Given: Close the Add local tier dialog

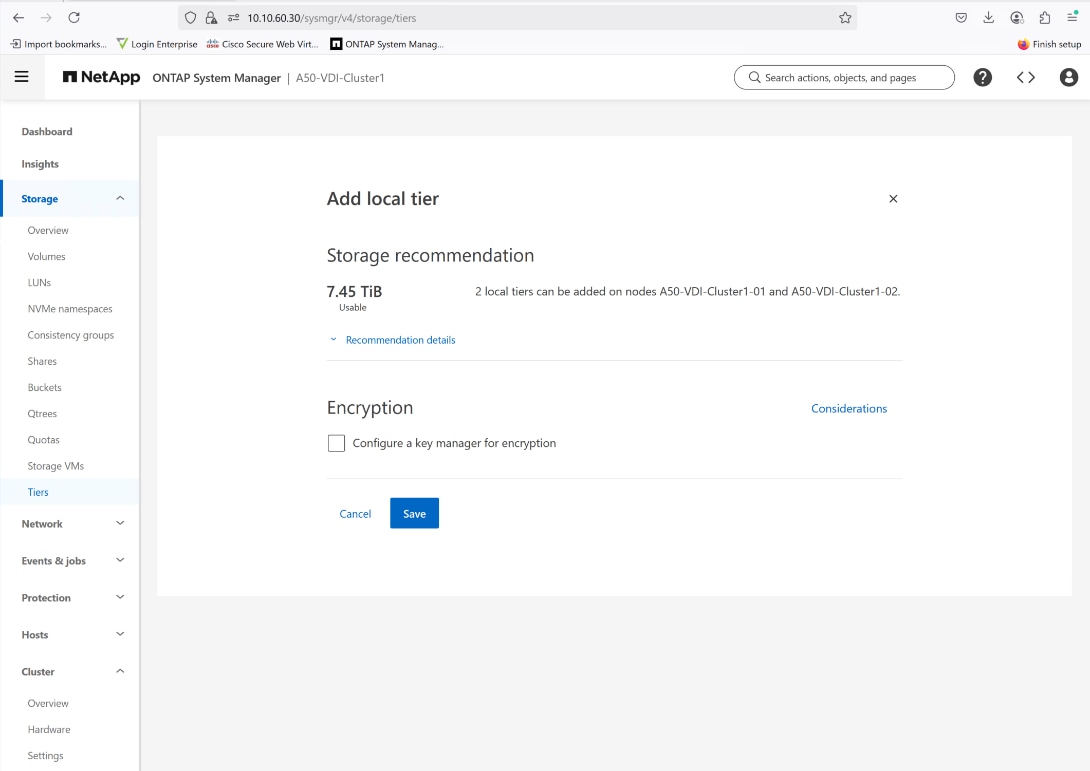Looking at the screenshot, I should click(893, 199).
